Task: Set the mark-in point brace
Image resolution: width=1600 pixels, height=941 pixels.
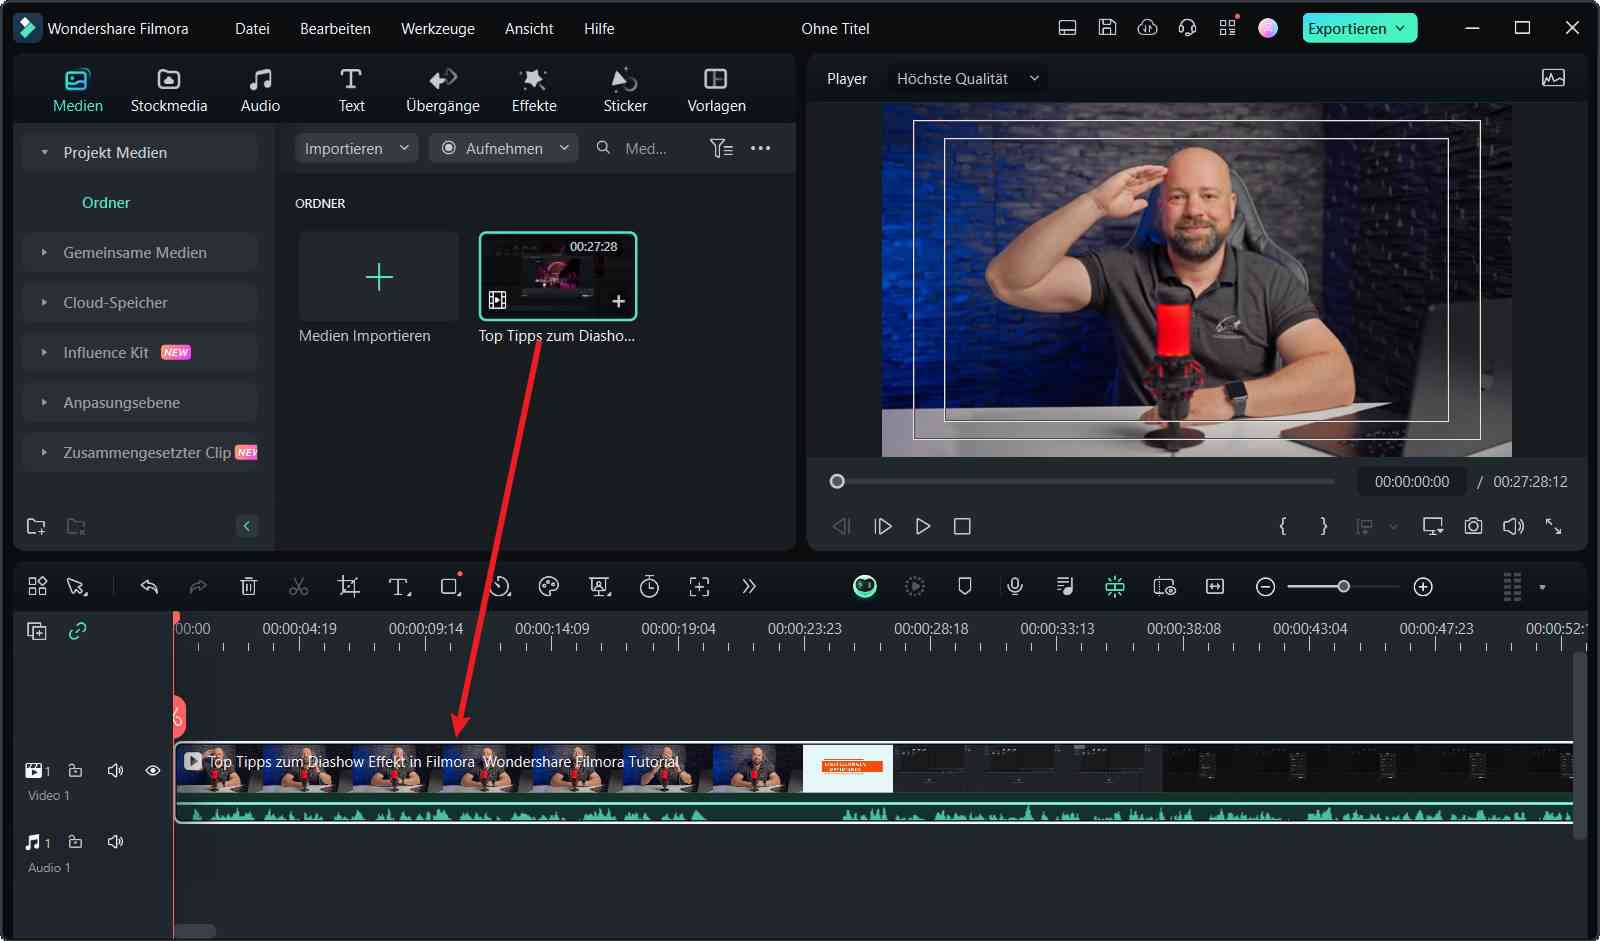Action: coord(1283,526)
